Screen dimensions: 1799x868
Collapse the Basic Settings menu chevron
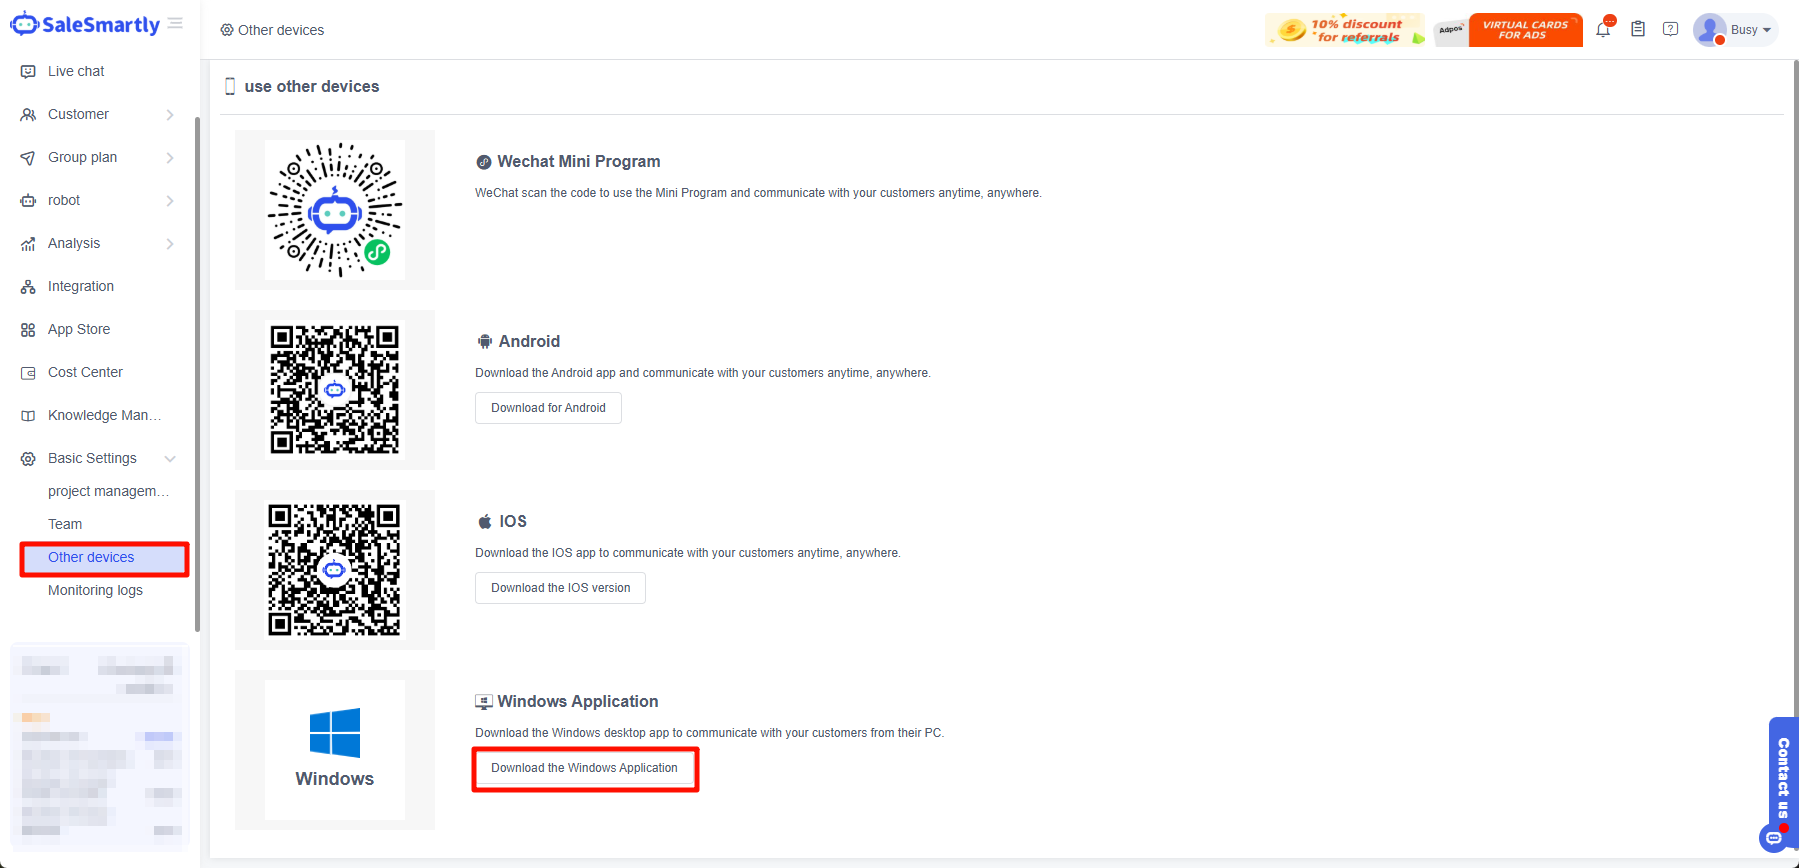(x=170, y=459)
